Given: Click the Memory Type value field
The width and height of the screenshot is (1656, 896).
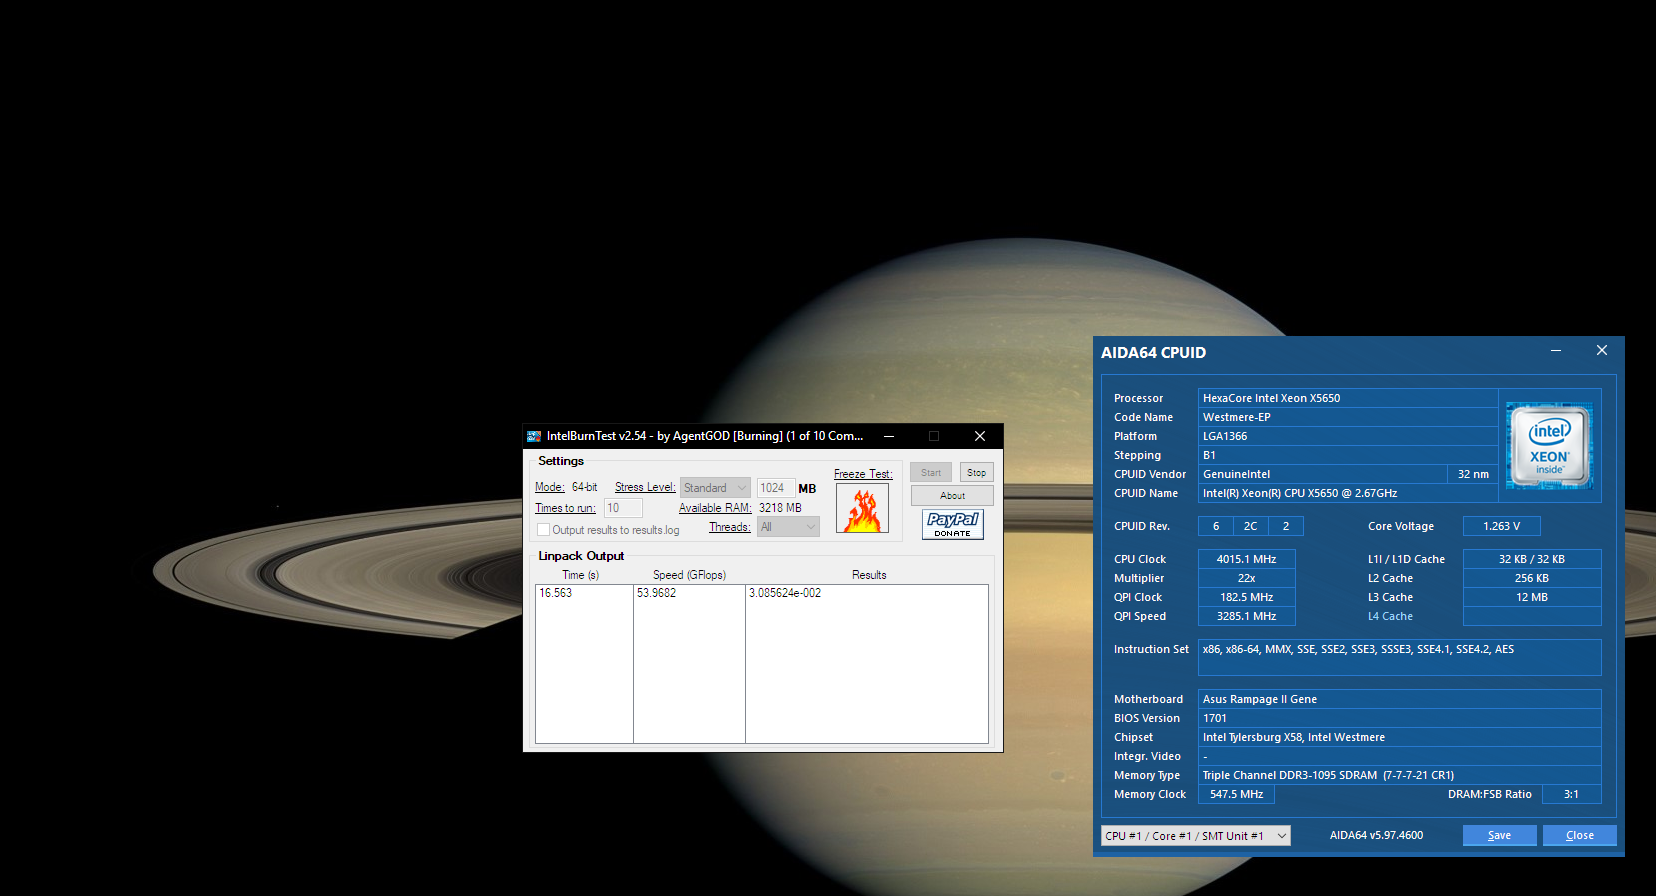Looking at the screenshot, I should pos(1399,775).
